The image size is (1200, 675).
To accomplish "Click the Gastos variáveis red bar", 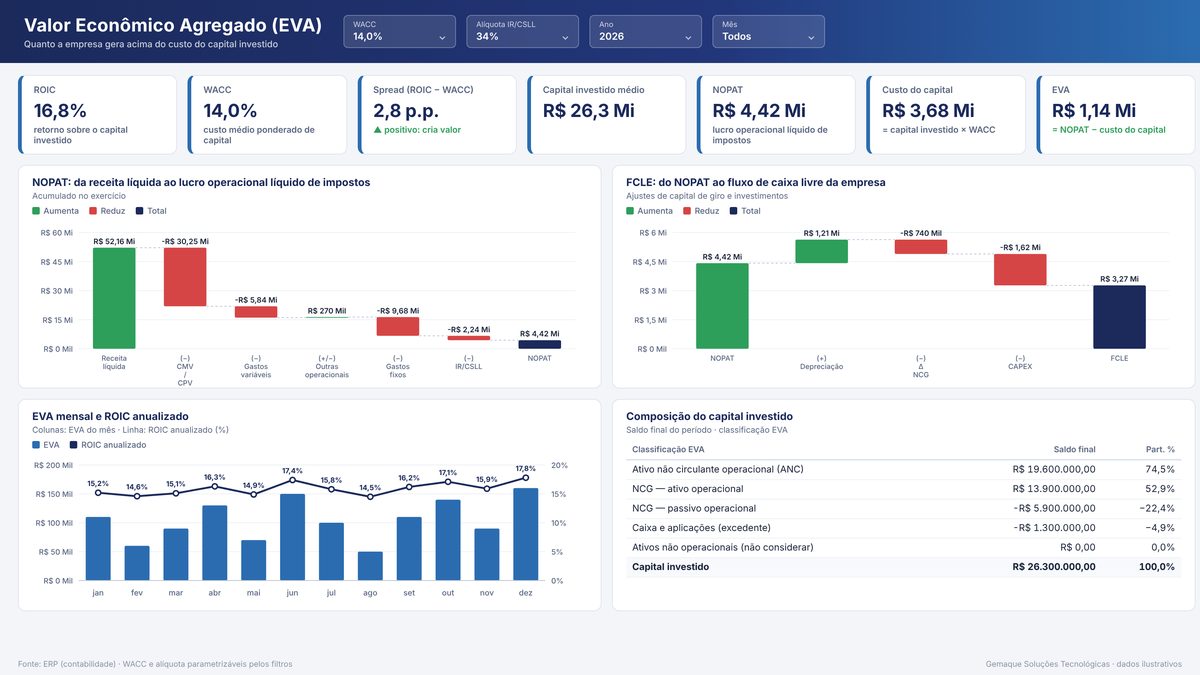I will (256, 312).
